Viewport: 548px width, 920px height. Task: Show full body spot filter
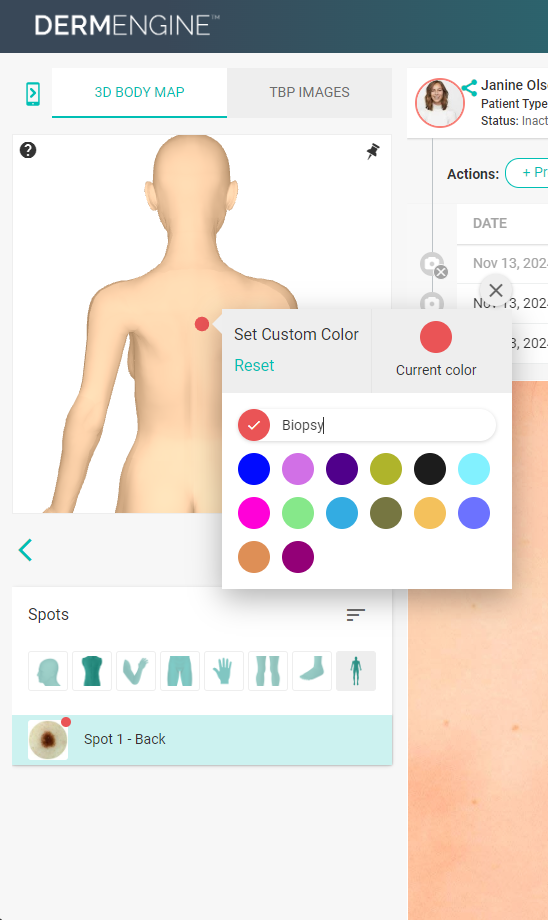356,671
